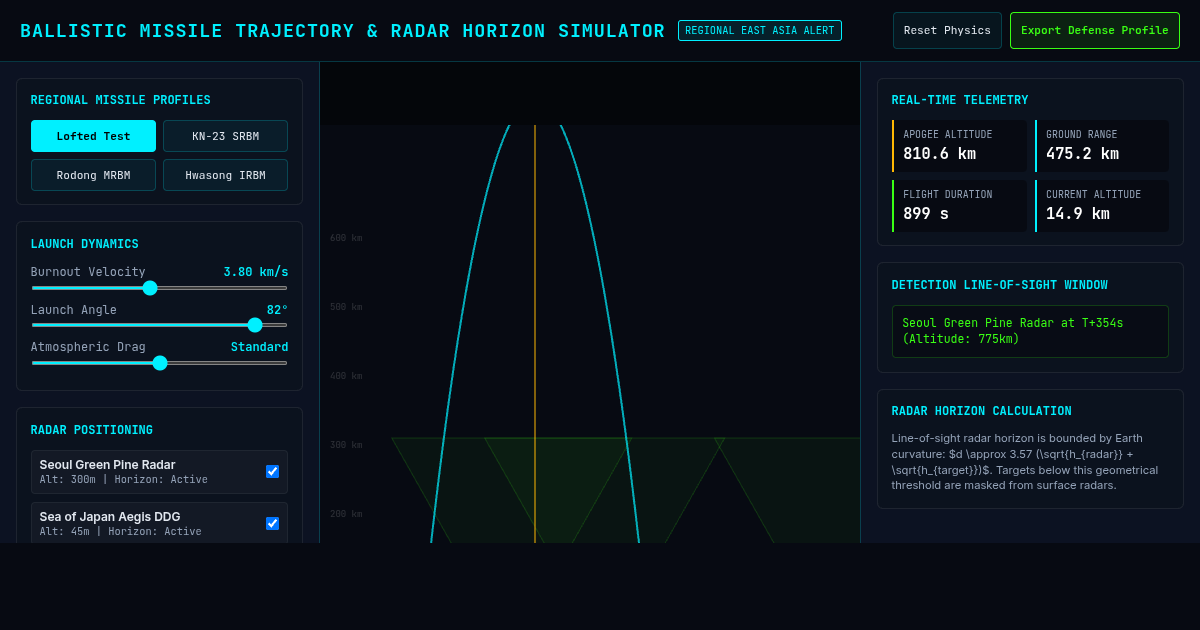1200x630 pixels.
Task: Click the 600 km axis label
Action: pyautogui.click(x=346, y=238)
